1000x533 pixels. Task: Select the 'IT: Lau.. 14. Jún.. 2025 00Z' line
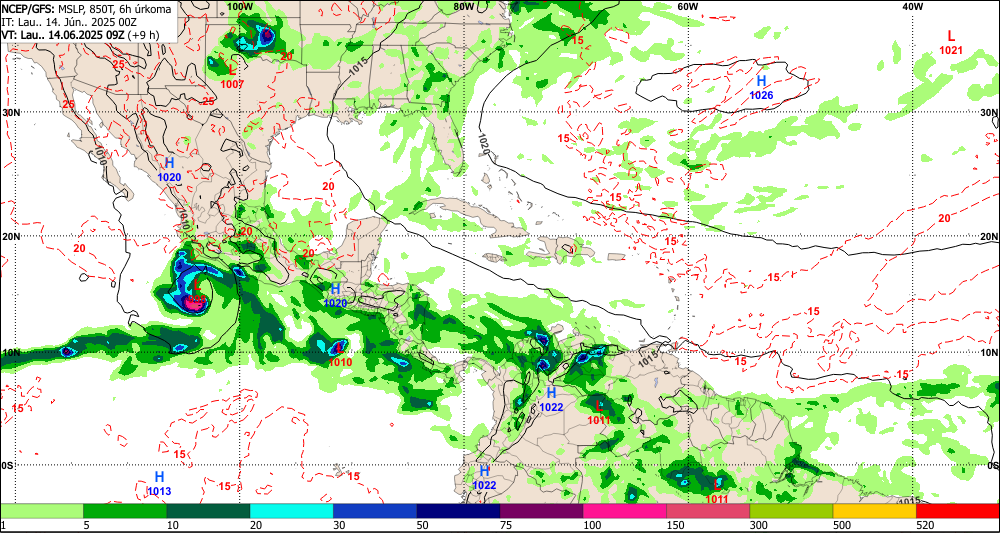71,22
